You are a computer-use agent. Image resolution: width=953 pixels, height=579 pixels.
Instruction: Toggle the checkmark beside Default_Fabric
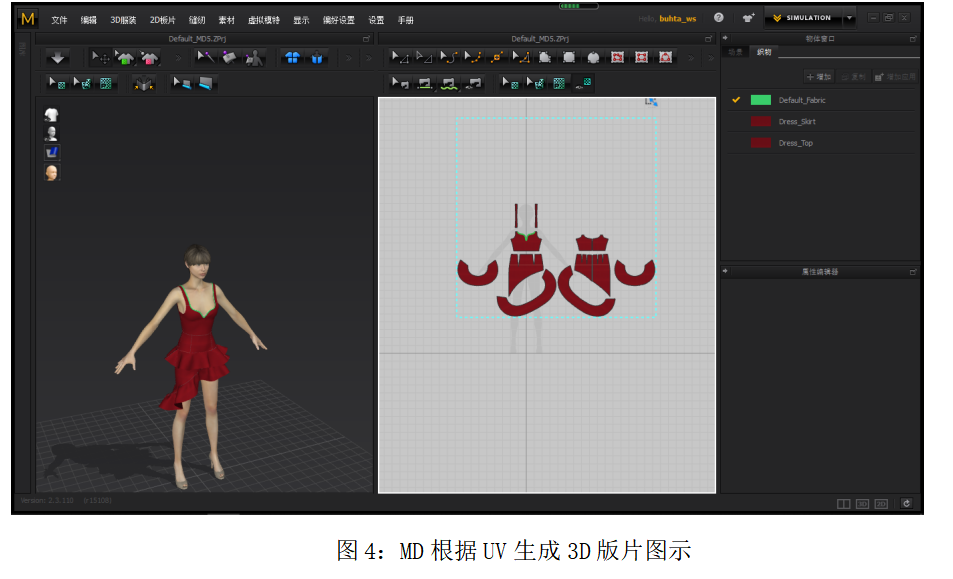(736, 100)
